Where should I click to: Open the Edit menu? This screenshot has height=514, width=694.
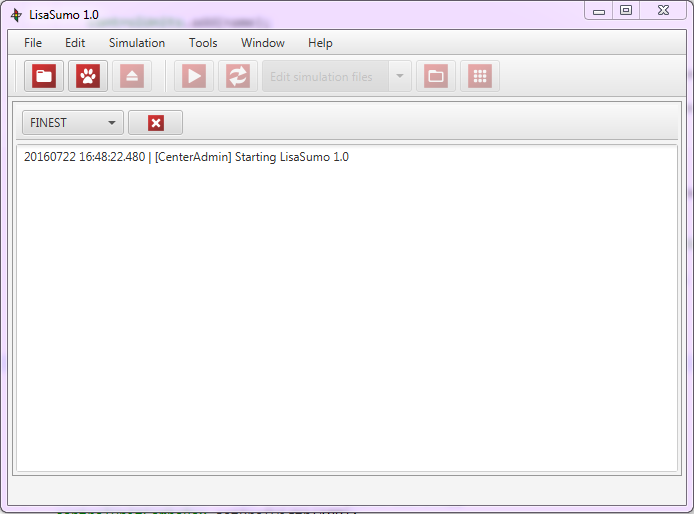coord(75,43)
